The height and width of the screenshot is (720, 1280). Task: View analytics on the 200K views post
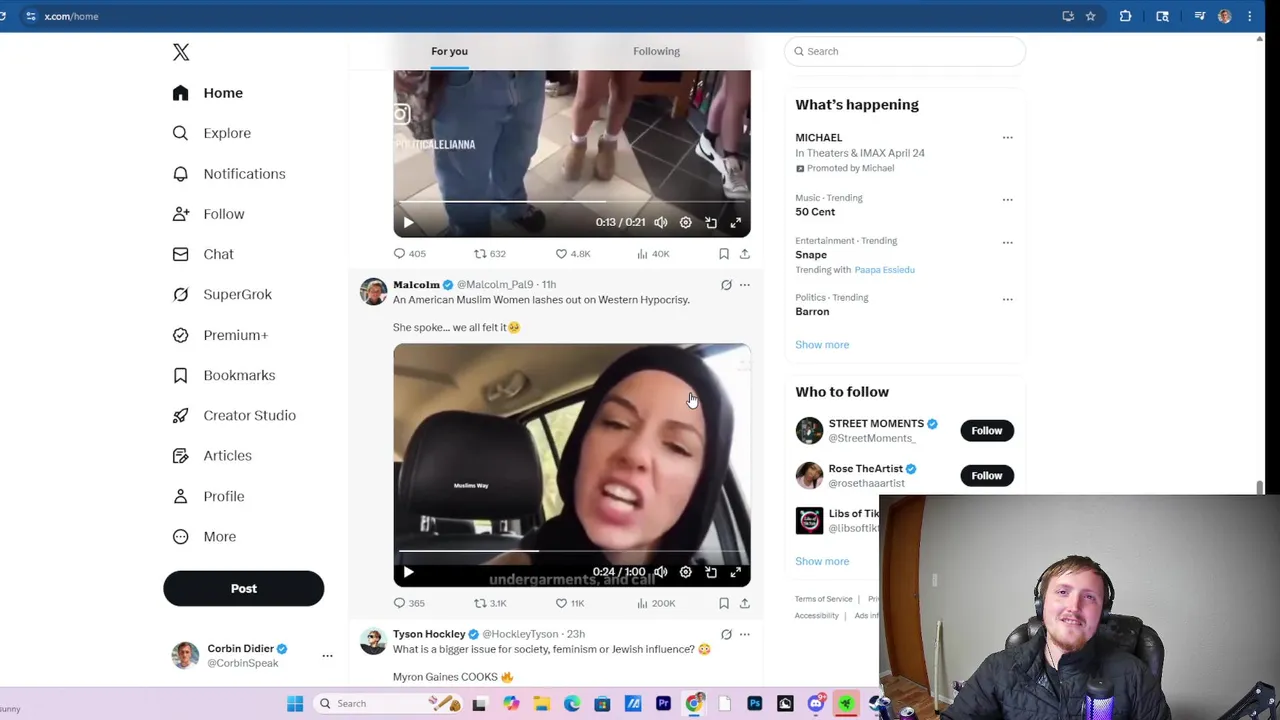point(656,603)
